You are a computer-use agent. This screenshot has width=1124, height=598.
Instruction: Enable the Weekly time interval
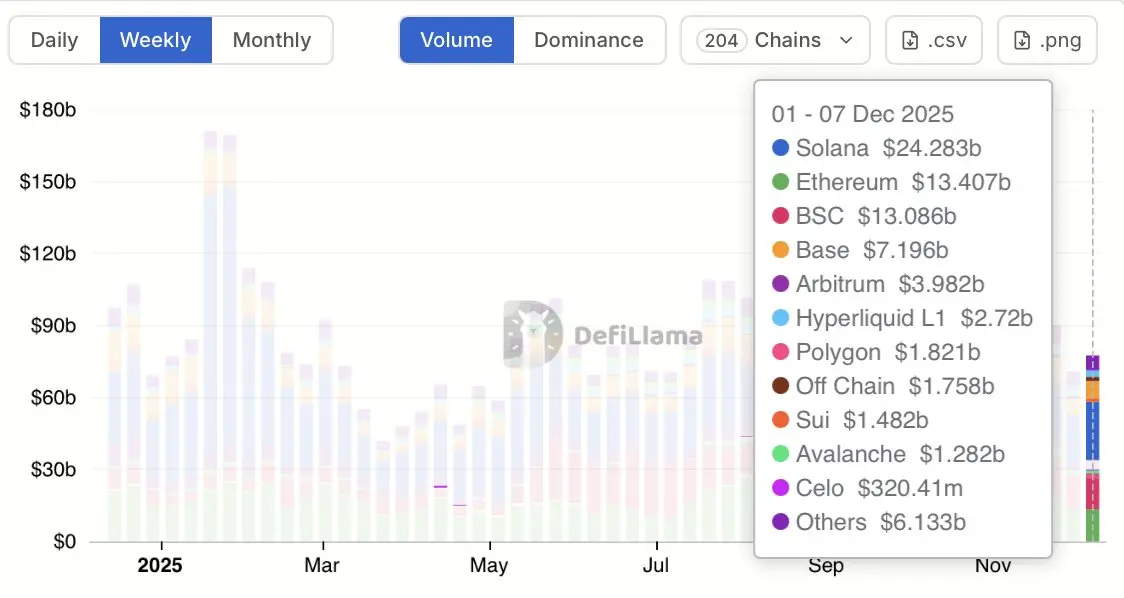pyautogui.click(x=155, y=40)
